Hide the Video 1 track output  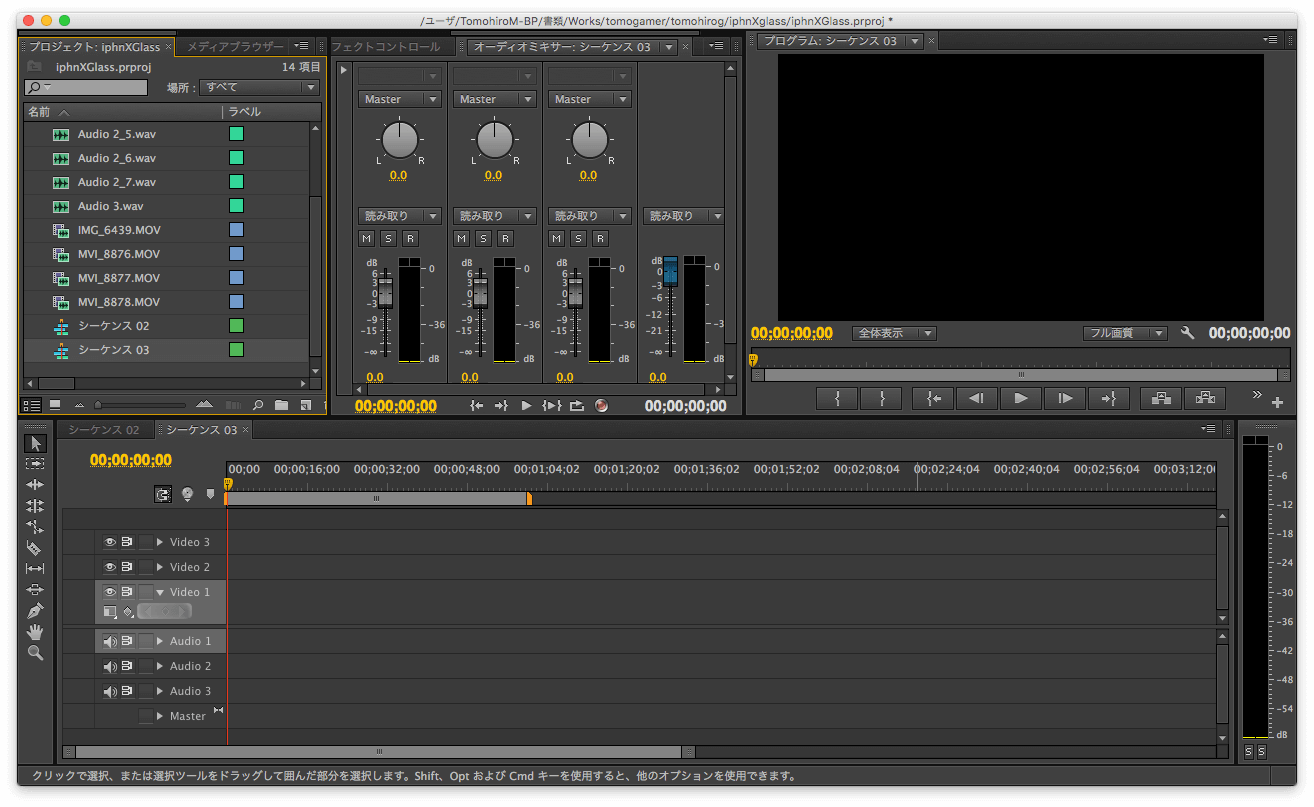[110, 592]
